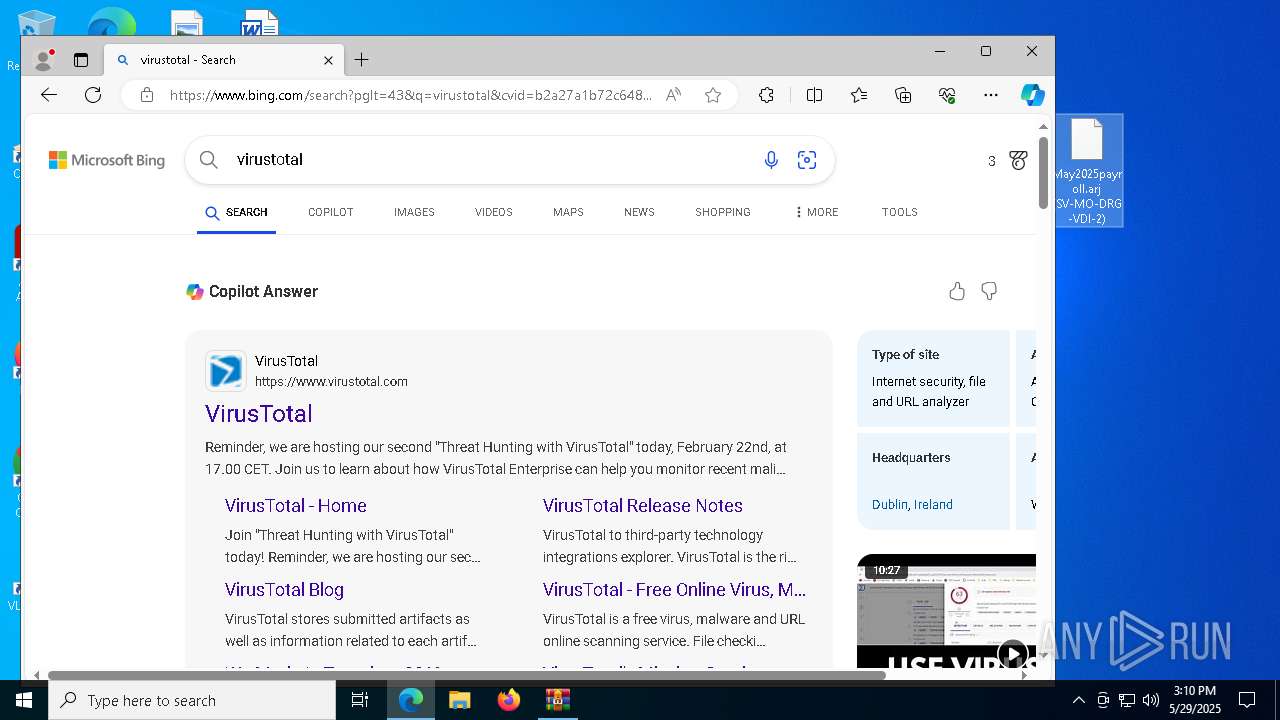Open the Copilot sidebar icon

1033,95
